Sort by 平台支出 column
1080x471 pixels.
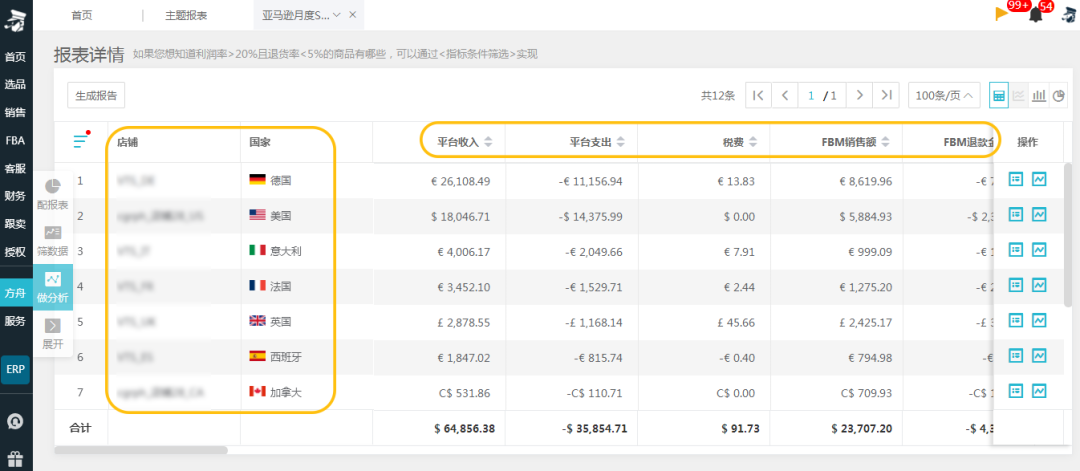[x=621, y=143]
